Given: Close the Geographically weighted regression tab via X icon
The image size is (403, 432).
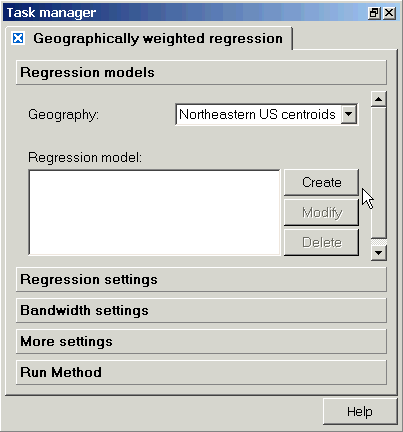Looking at the screenshot, I should pyautogui.click(x=18, y=38).
